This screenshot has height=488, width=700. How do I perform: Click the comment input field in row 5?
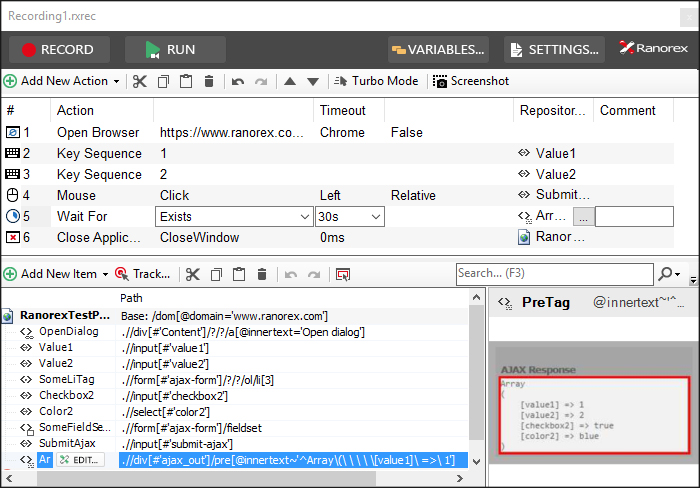634,217
